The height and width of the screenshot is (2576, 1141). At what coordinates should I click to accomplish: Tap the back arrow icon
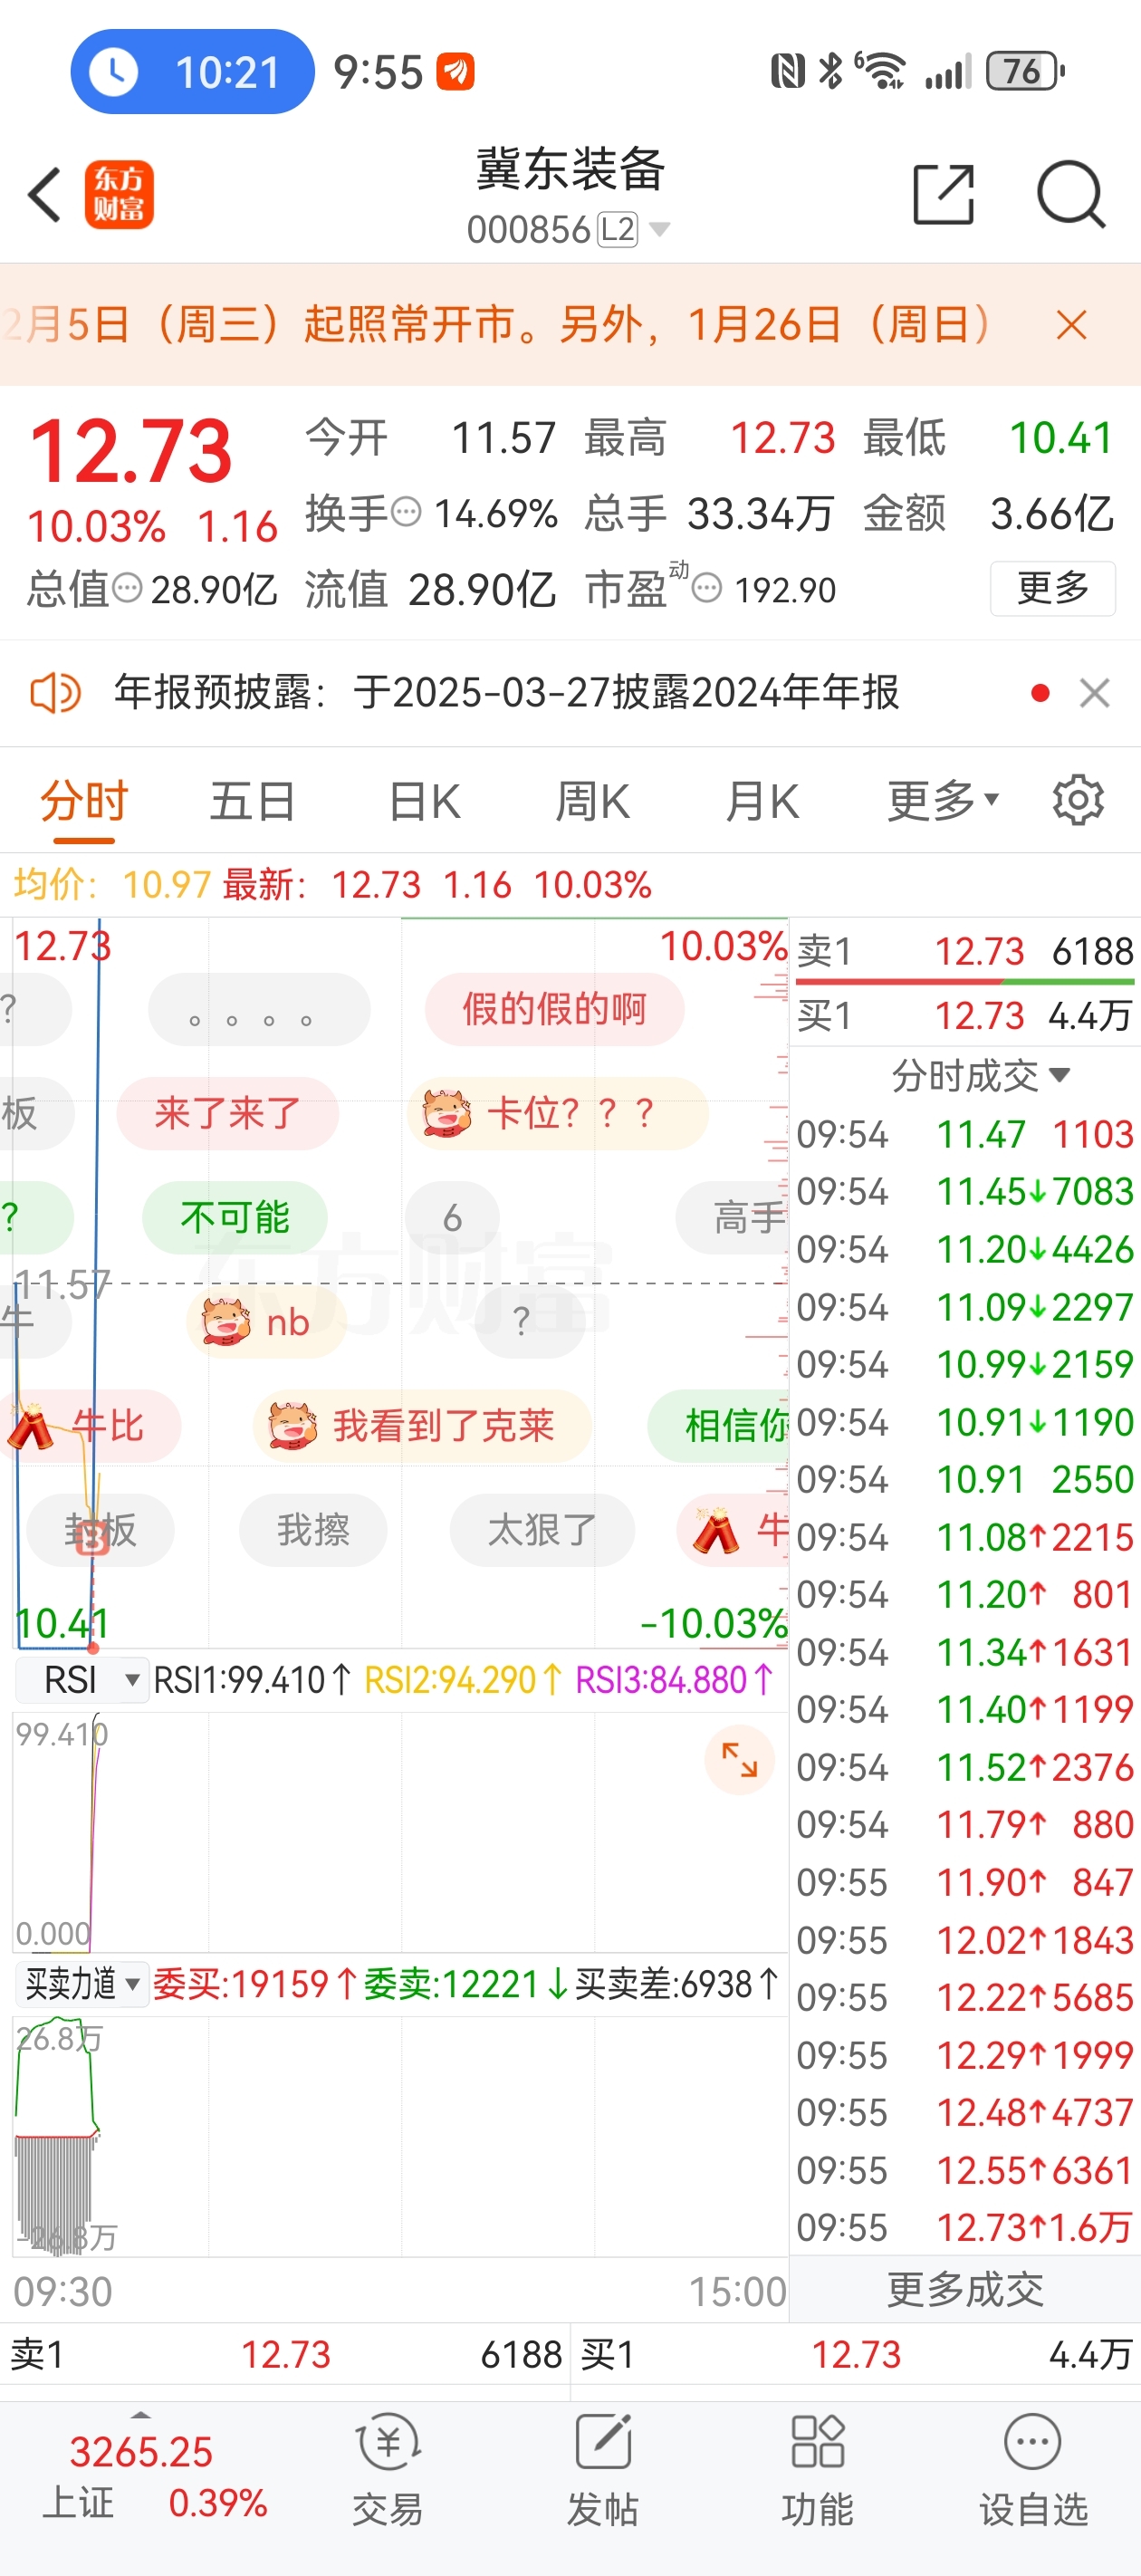(45, 194)
